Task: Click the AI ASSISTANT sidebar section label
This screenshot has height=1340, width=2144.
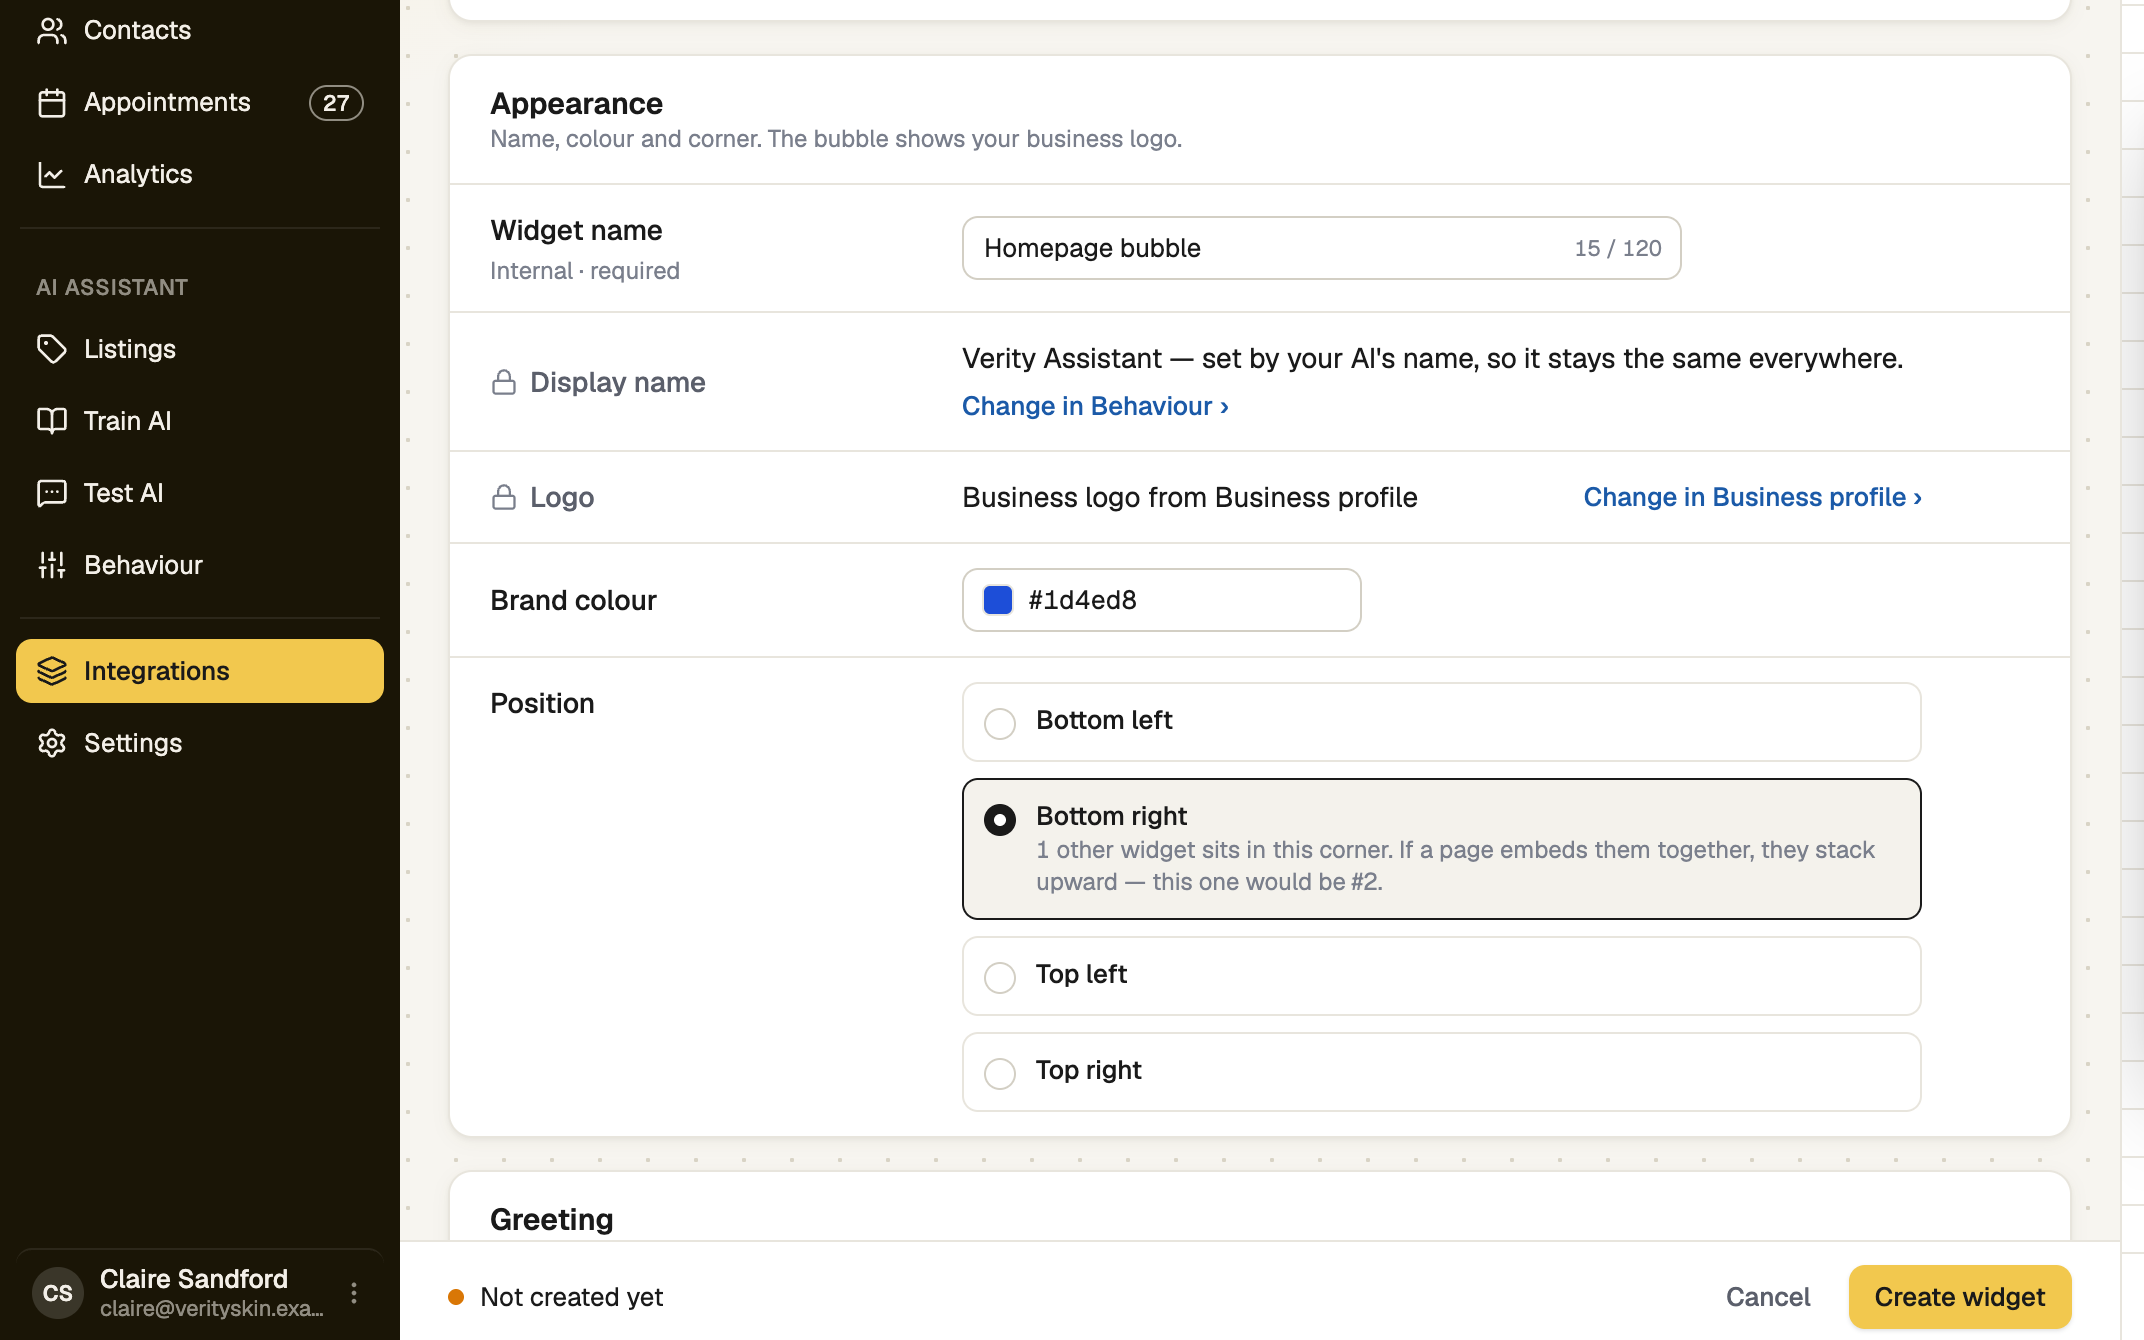Action: pyautogui.click(x=112, y=288)
